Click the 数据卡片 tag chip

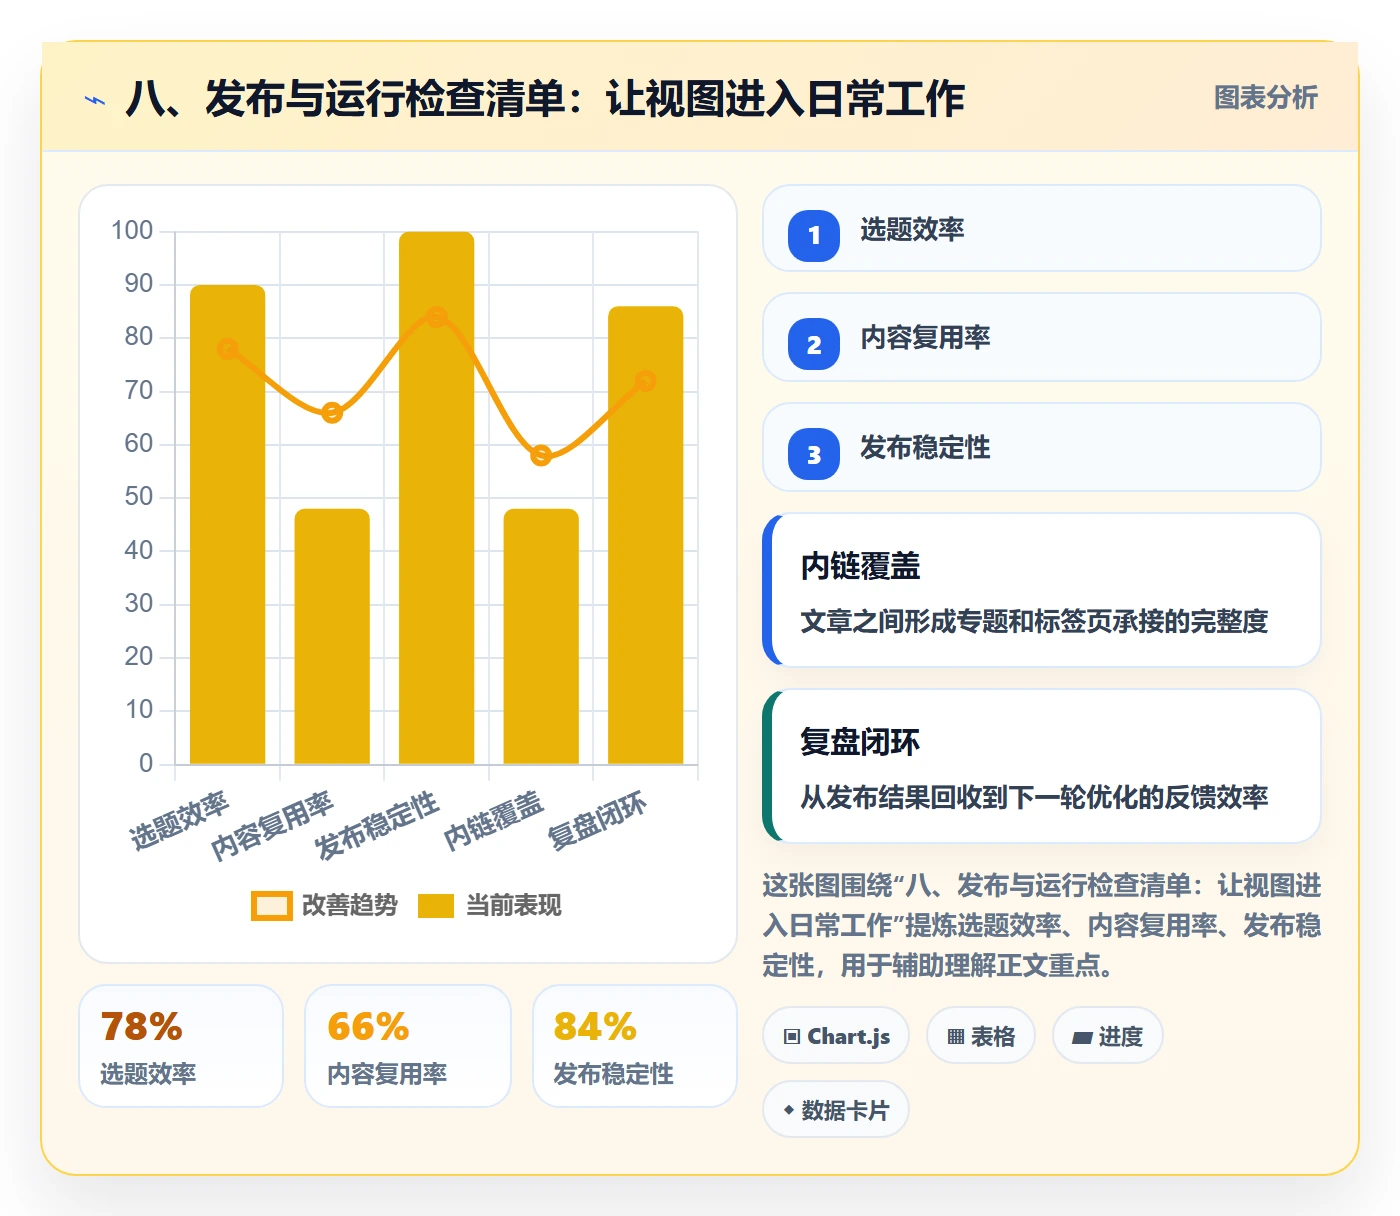(x=836, y=1110)
